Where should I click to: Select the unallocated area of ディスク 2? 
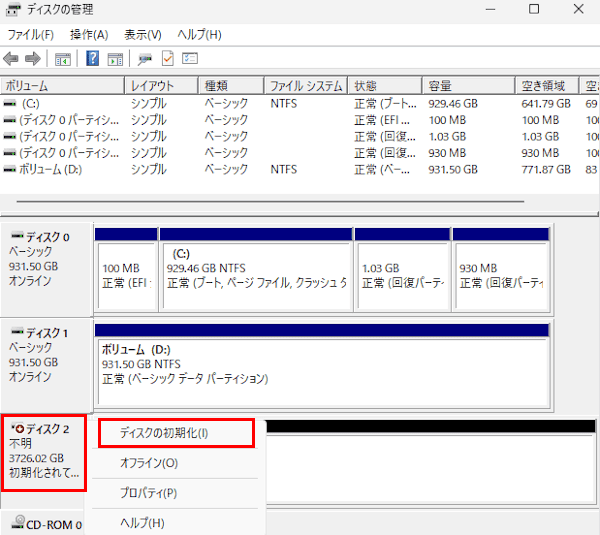click(x=430, y=463)
